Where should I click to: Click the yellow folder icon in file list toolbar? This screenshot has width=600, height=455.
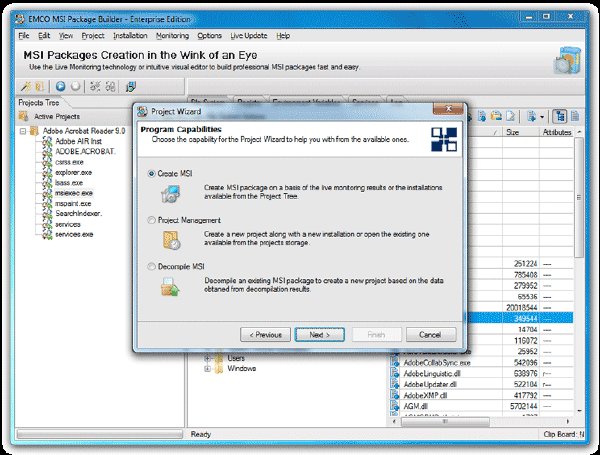(x=496, y=116)
